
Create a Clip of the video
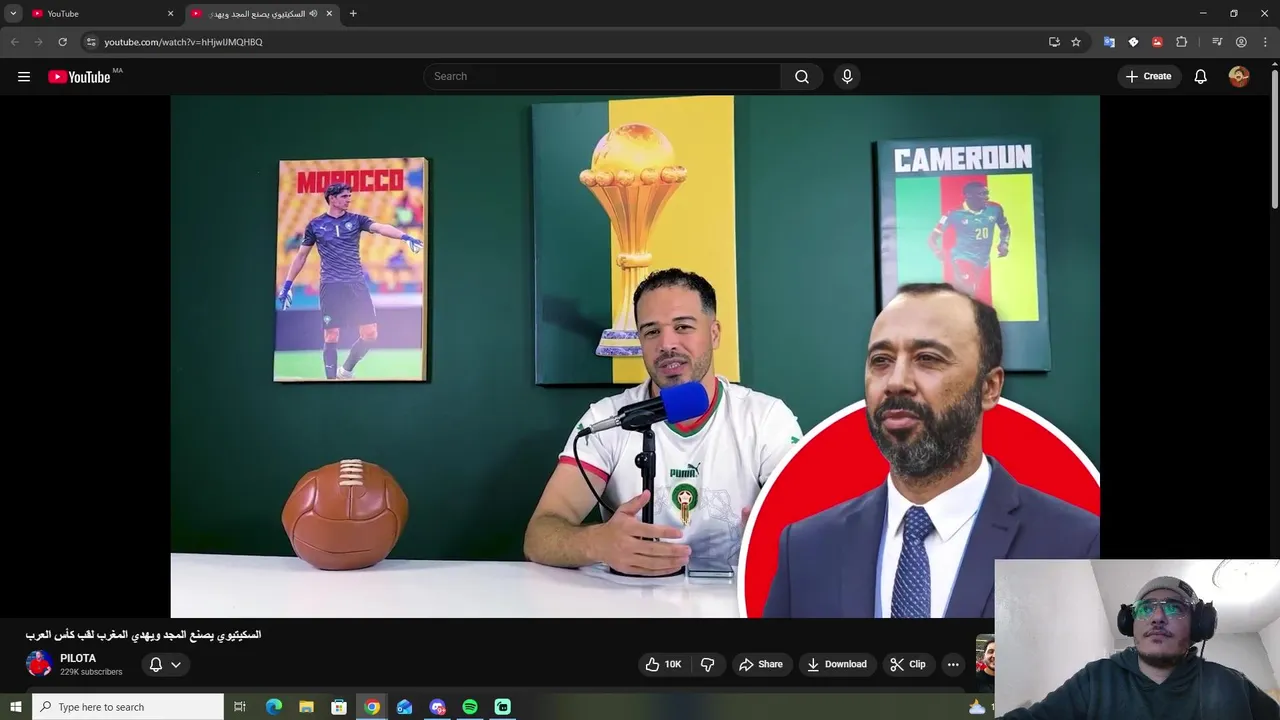[908, 664]
